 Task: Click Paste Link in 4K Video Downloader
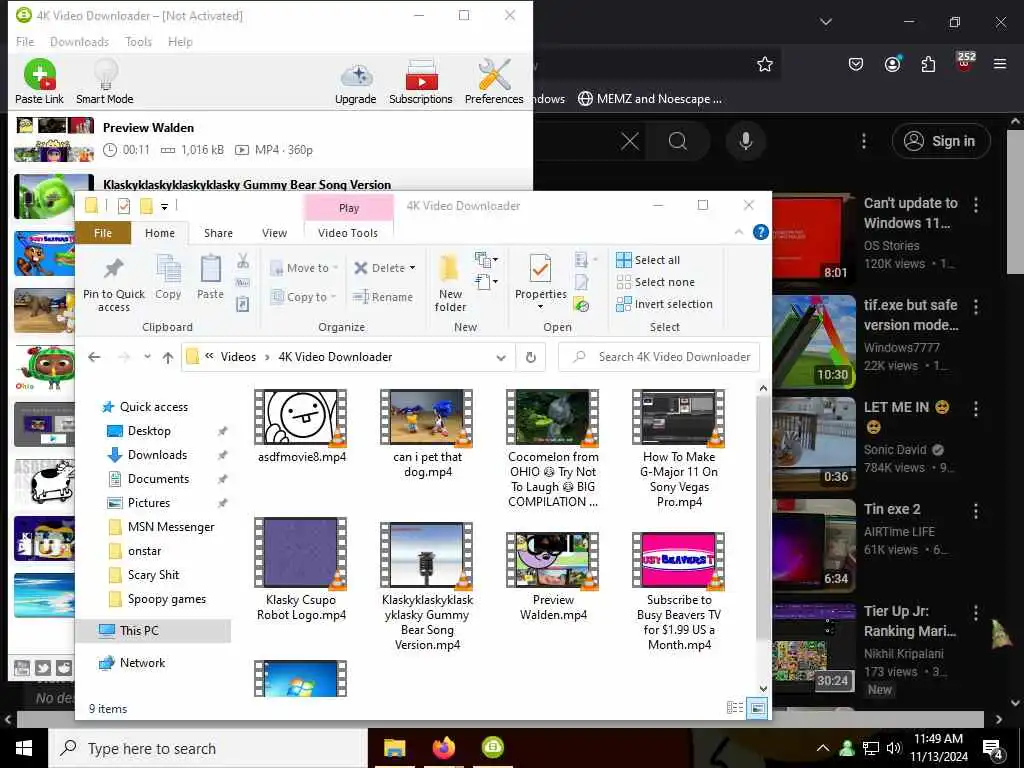point(39,81)
